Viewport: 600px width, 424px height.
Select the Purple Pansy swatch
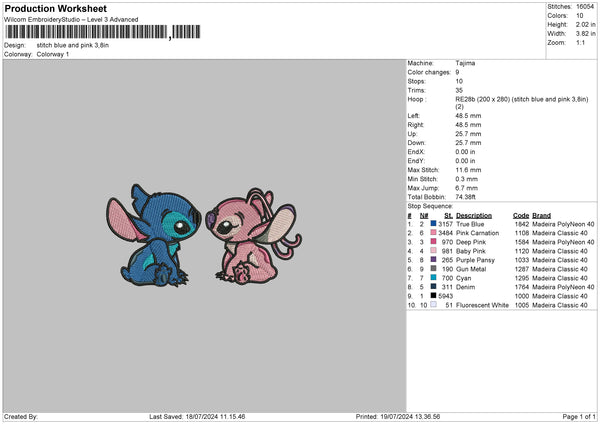click(x=435, y=260)
